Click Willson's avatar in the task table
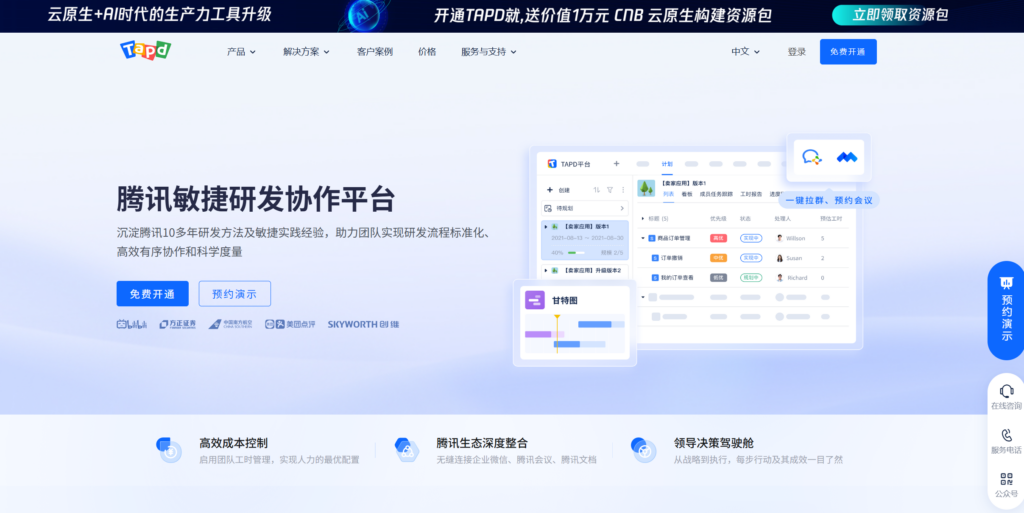The width and height of the screenshot is (1024, 513). coord(779,238)
